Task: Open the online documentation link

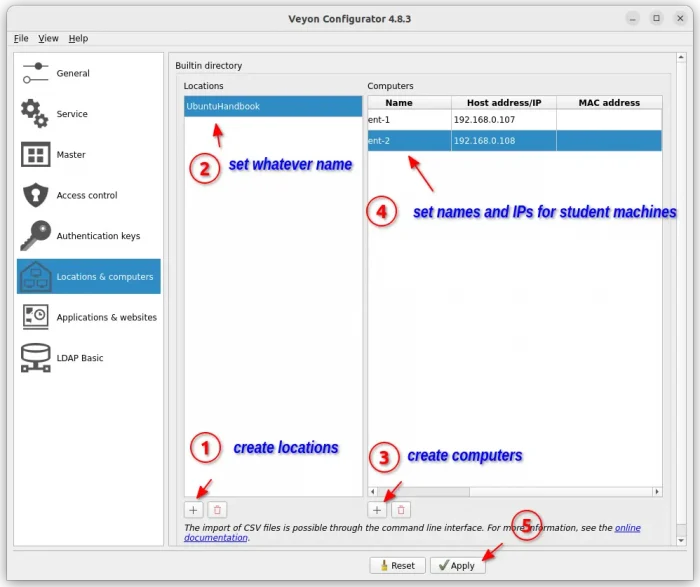Action: coord(628,527)
